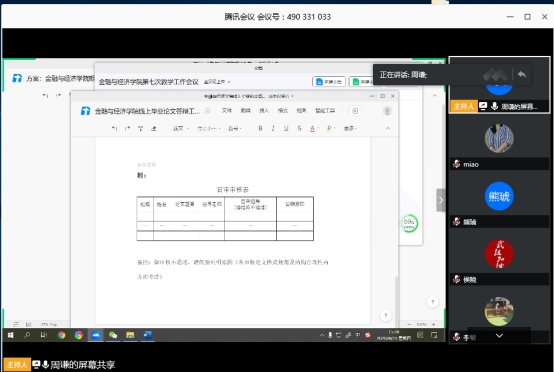
Task: Open the paragraph style dropdown
Action: 181,128
